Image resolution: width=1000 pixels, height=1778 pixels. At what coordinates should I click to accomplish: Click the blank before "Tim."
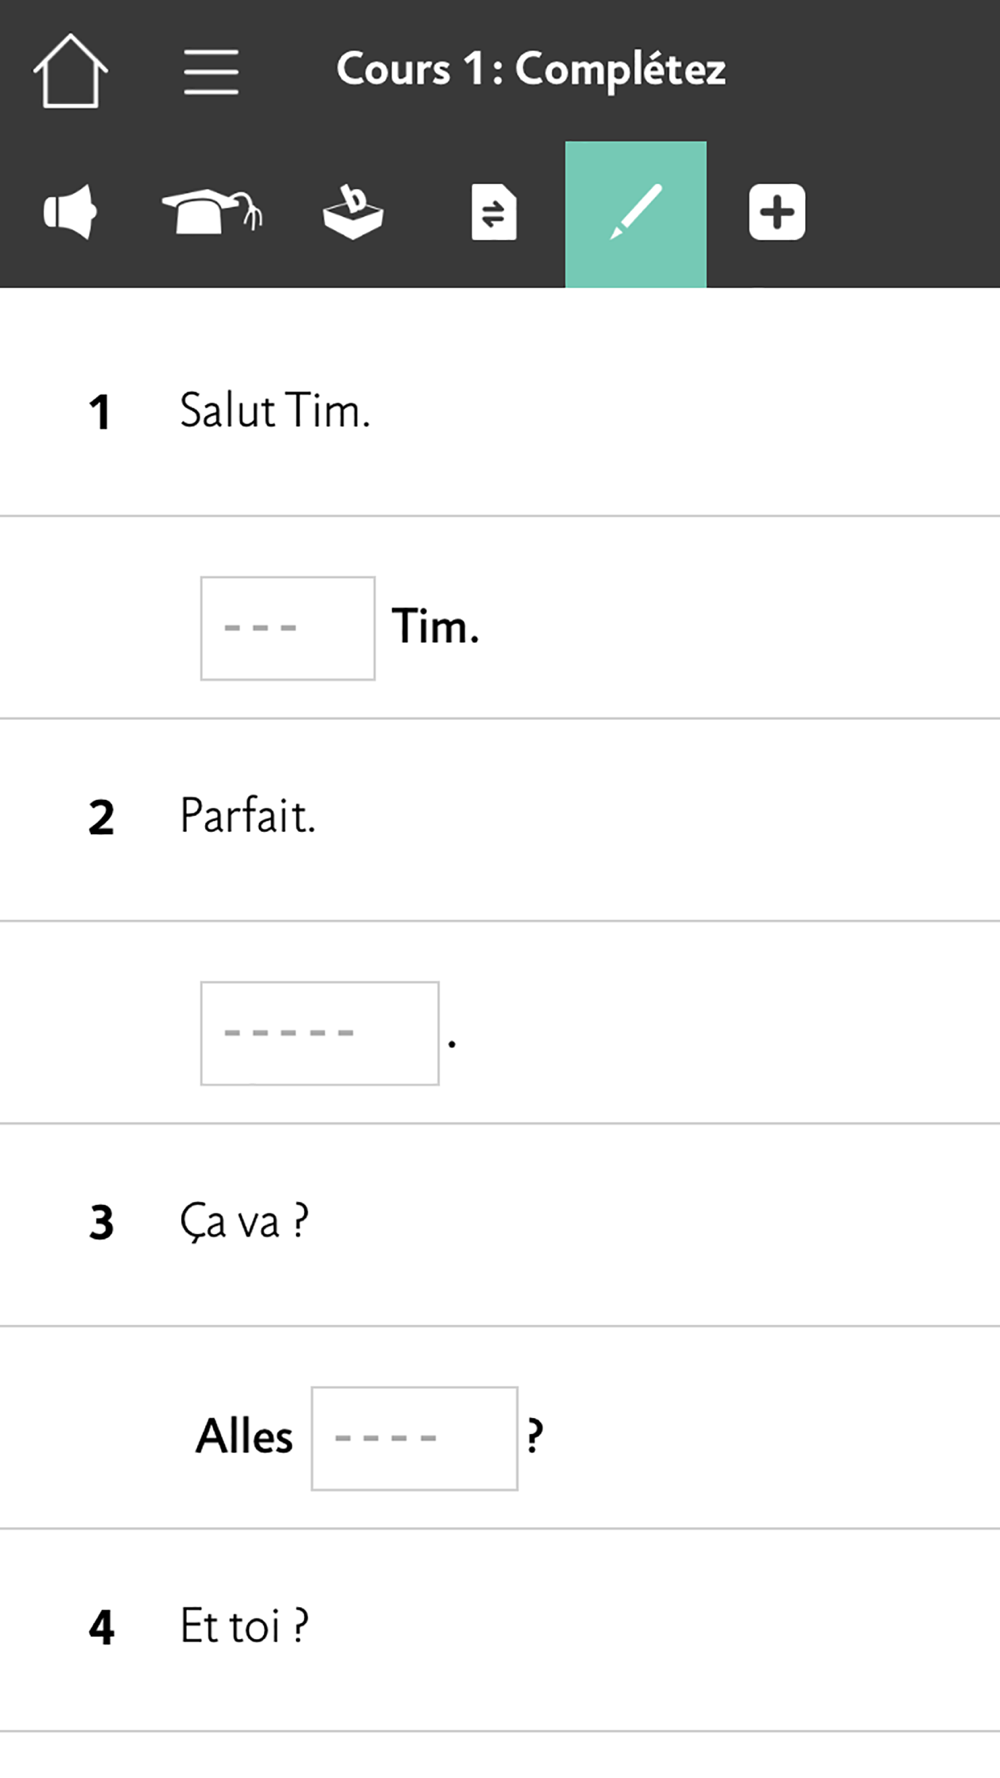288,628
